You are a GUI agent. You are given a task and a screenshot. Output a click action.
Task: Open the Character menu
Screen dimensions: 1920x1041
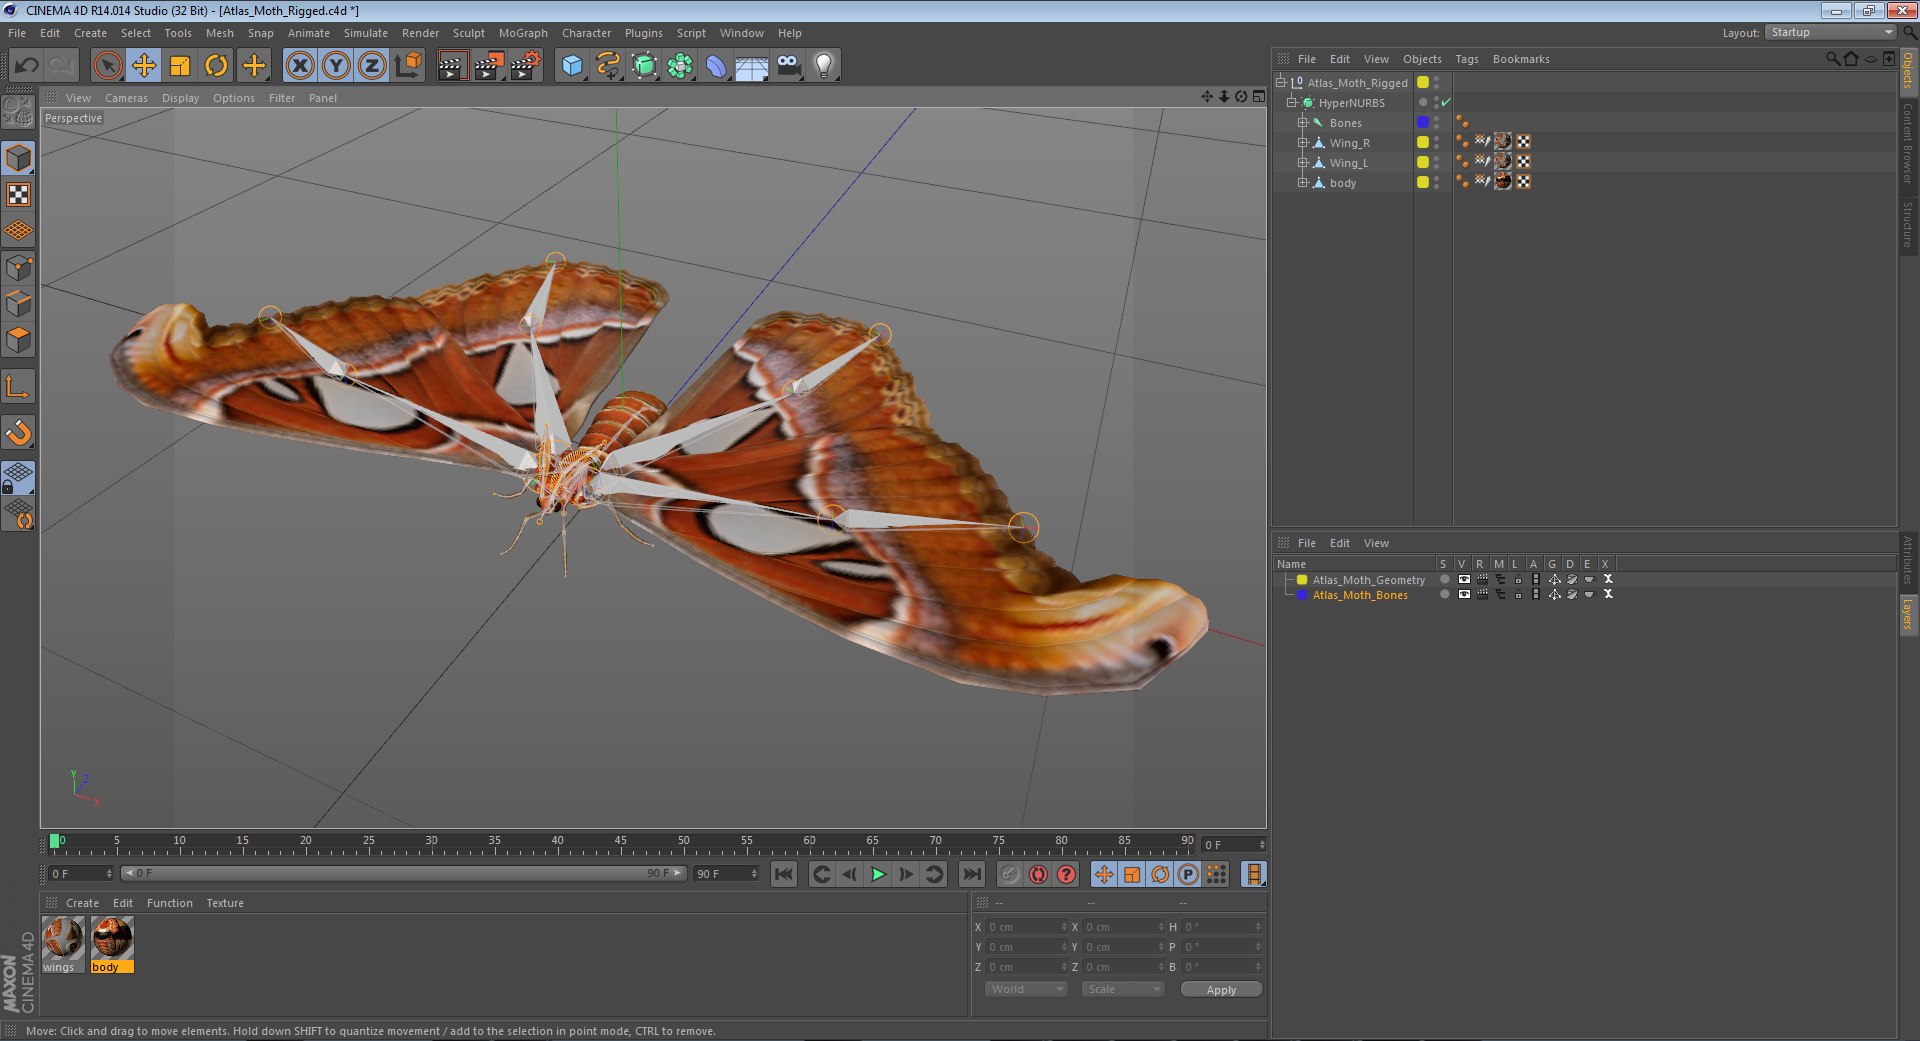586,33
